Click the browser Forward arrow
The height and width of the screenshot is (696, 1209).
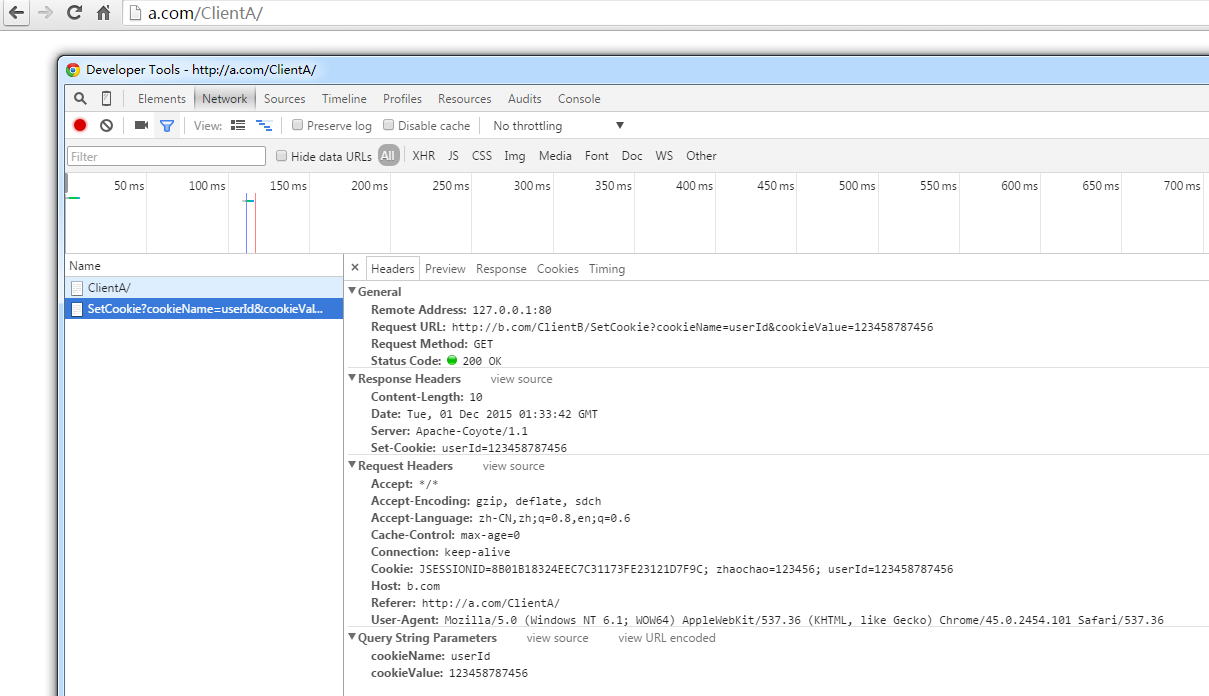tap(45, 13)
